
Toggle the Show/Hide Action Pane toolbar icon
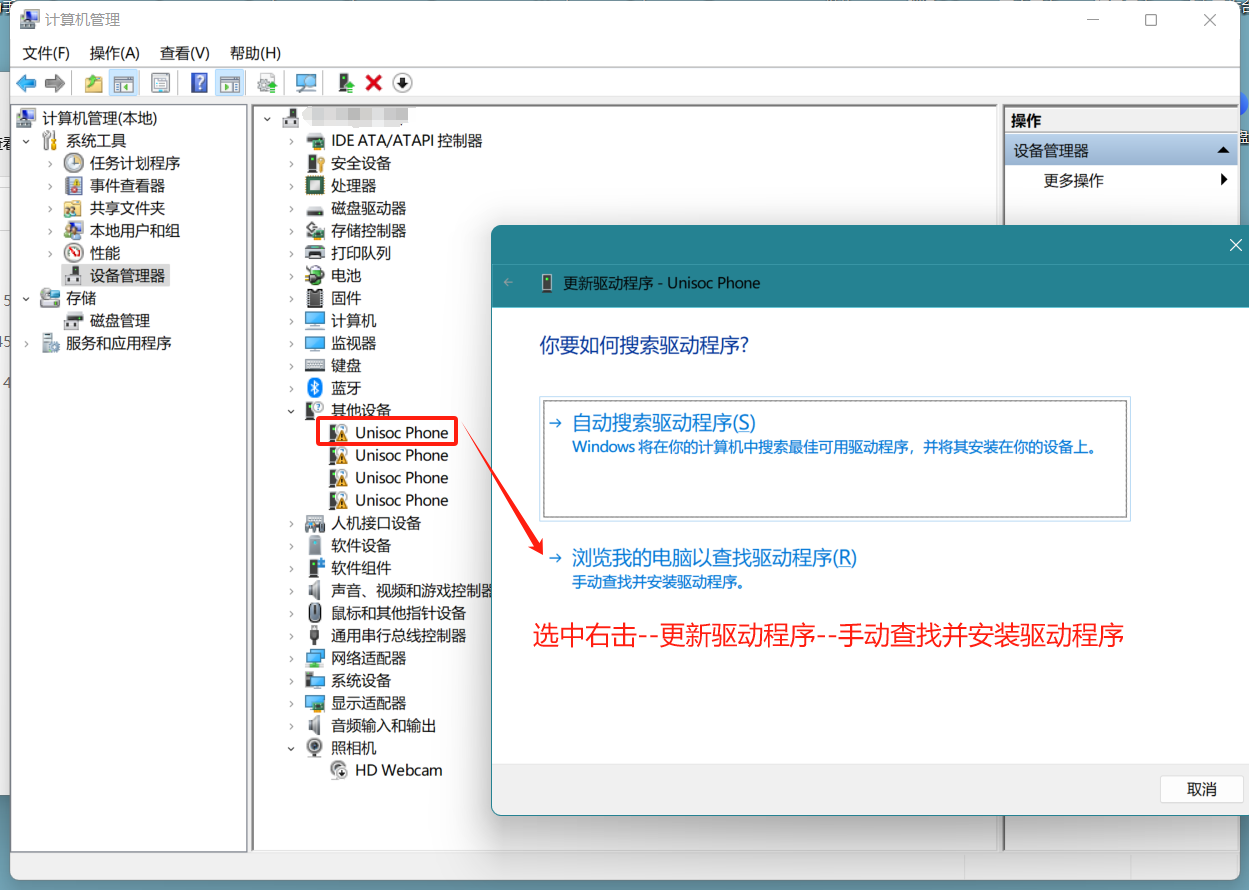point(230,83)
